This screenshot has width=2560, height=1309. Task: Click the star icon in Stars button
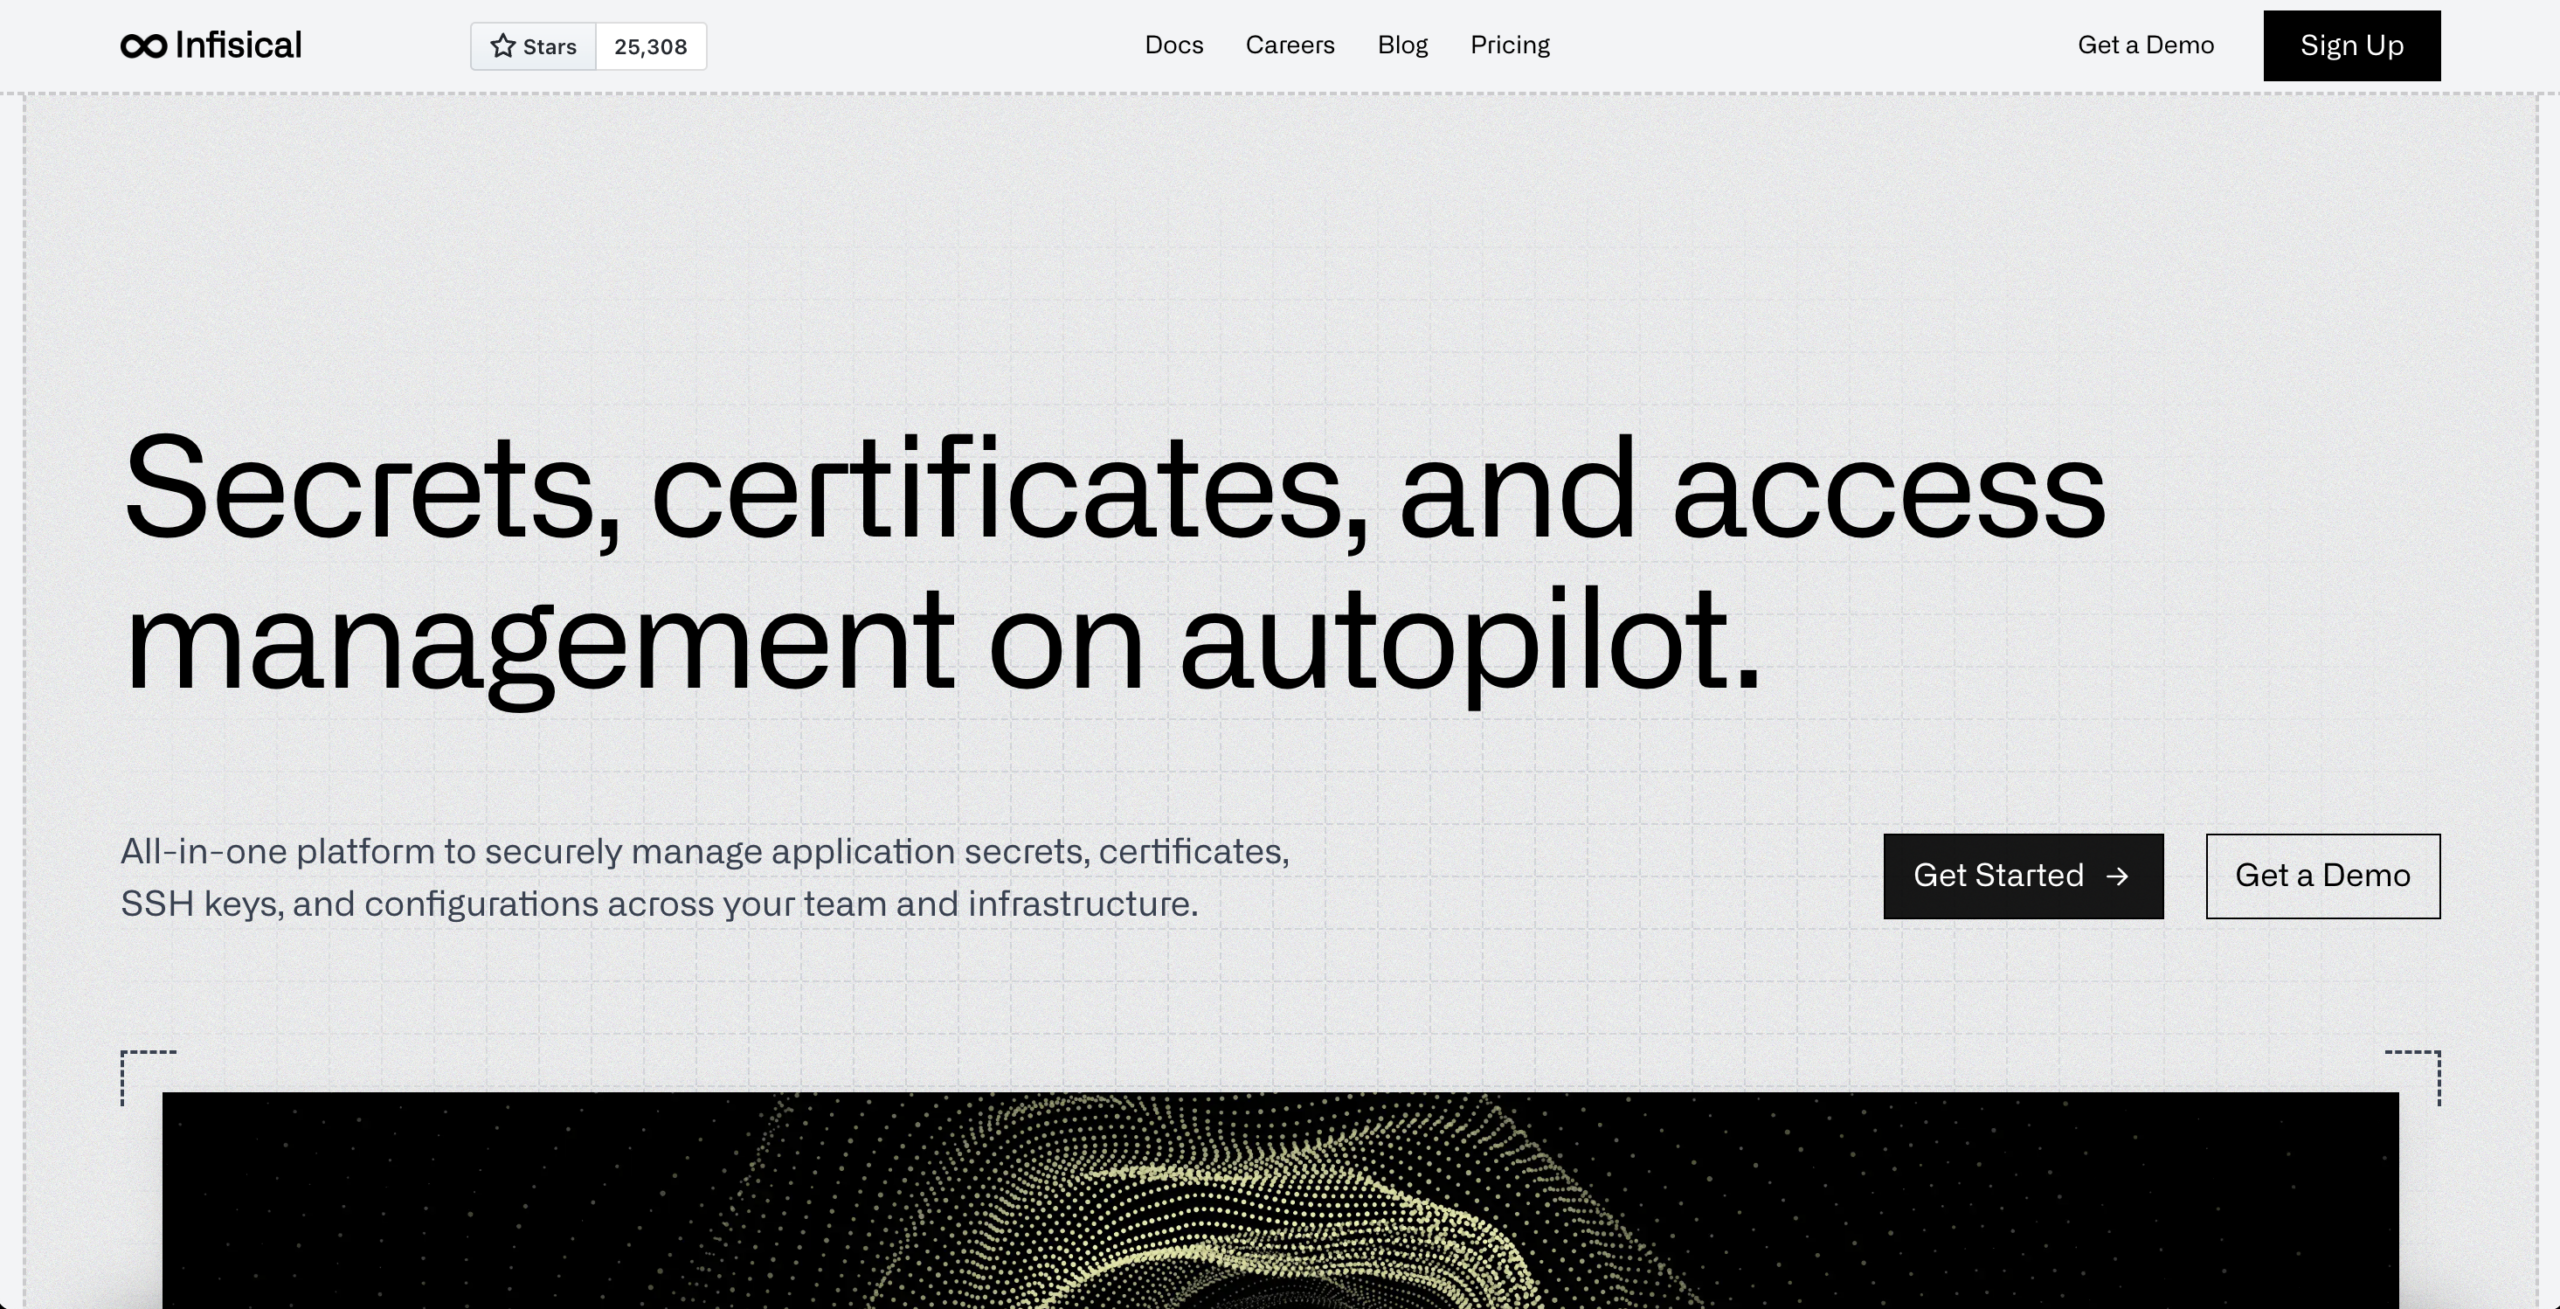(x=503, y=46)
